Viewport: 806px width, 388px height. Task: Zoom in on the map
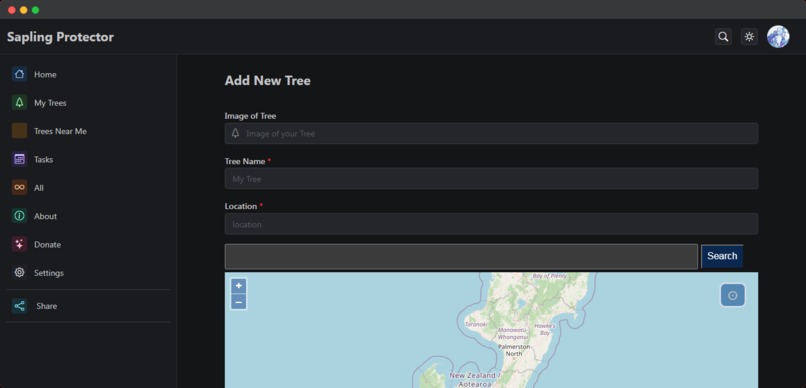point(239,286)
